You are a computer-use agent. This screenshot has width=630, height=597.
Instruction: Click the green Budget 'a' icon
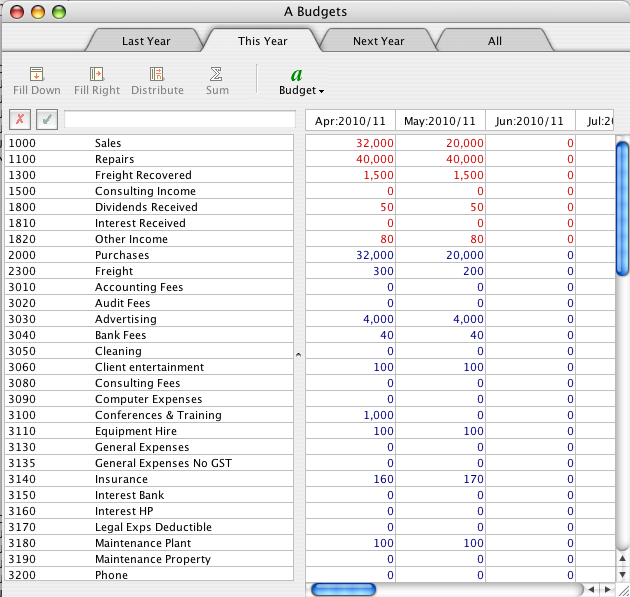[x=297, y=75]
